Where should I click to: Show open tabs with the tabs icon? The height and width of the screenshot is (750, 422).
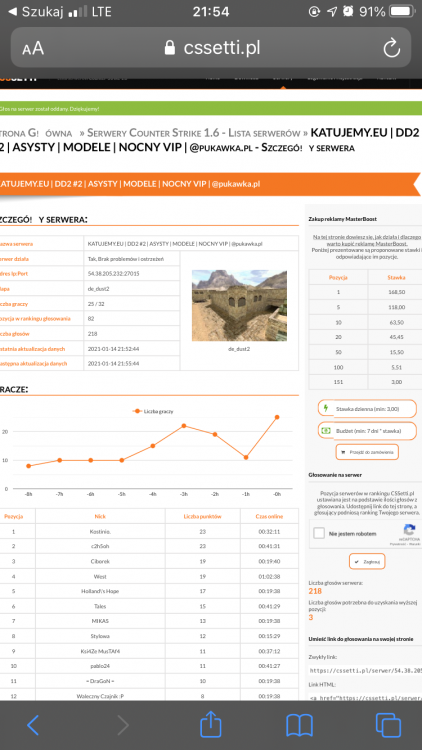388,725
